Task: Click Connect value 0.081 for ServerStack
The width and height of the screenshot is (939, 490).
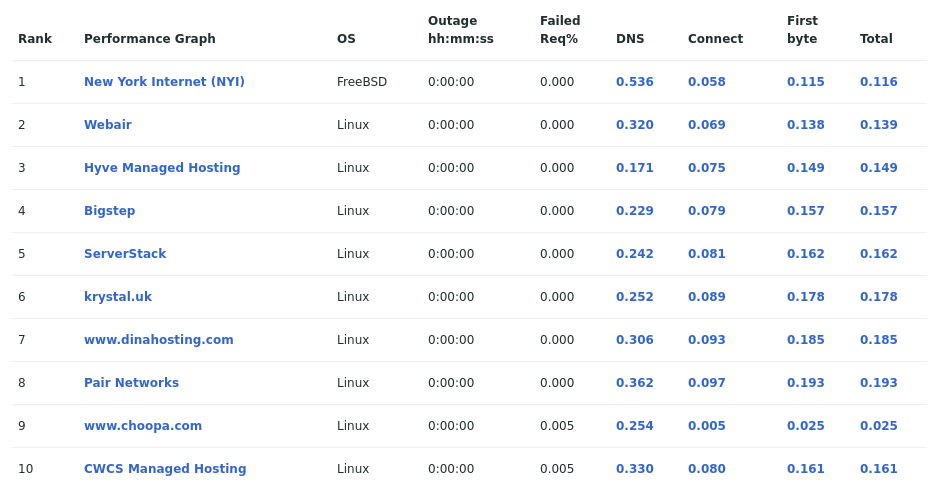Action: [707, 253]
